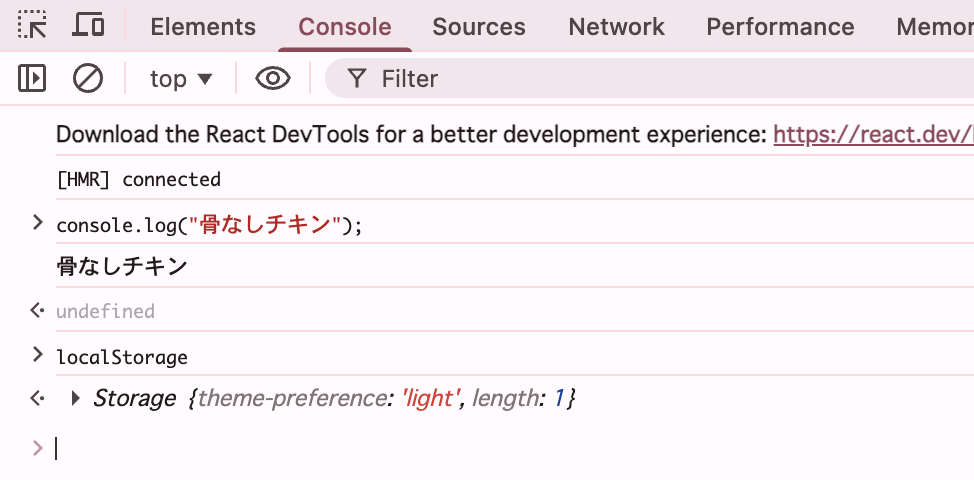Click the Filter input field
This screenshot has width=974, height=480.
tap(600, 78)
